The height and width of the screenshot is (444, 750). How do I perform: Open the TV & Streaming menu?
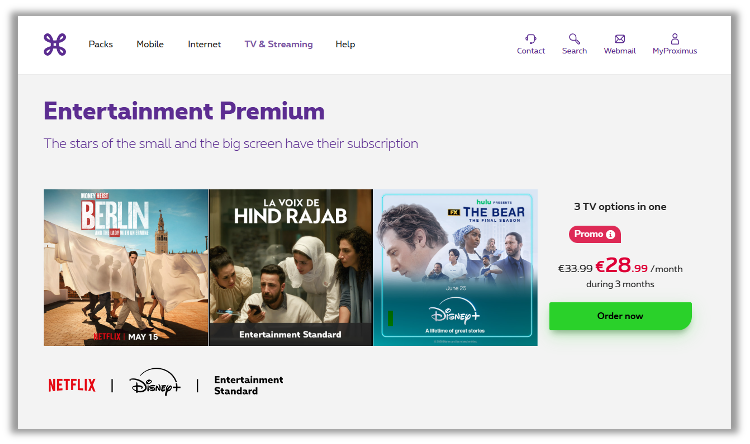point(278,44)
